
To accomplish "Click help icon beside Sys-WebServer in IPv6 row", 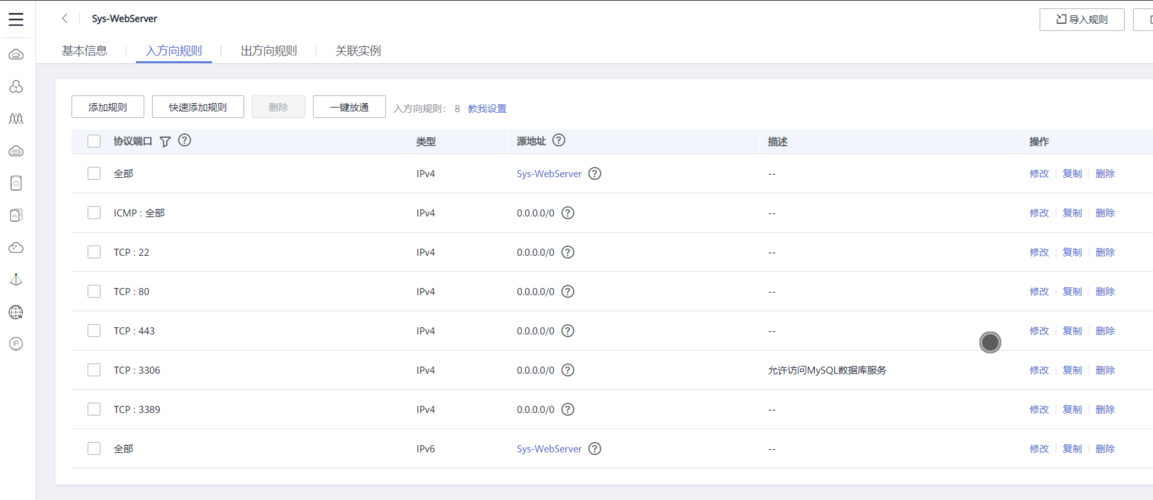I will [595, 449].
